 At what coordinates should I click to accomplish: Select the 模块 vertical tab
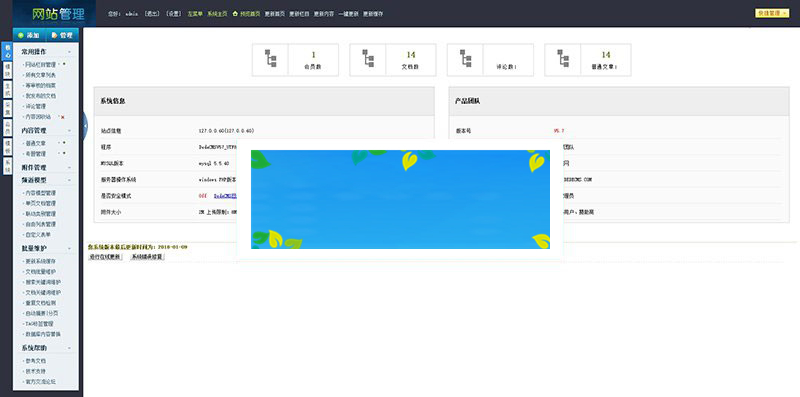coord(7,70)
